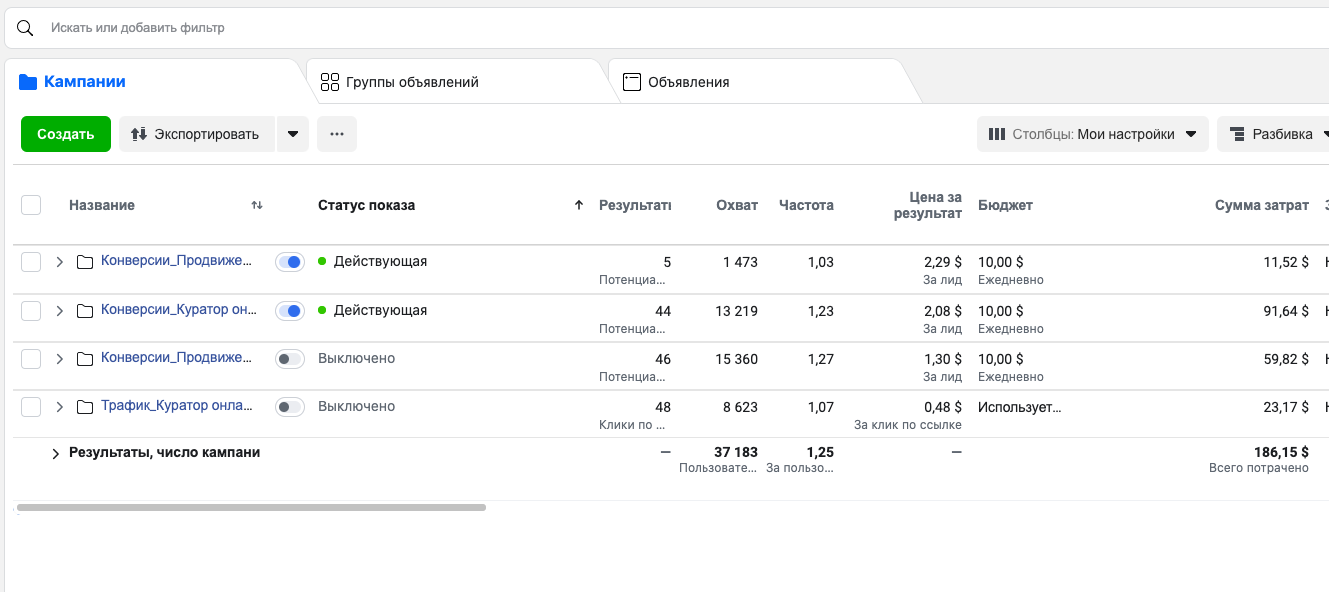Click the Разбивка breakdown icon
The image size is (1329, 592).
1236,134
